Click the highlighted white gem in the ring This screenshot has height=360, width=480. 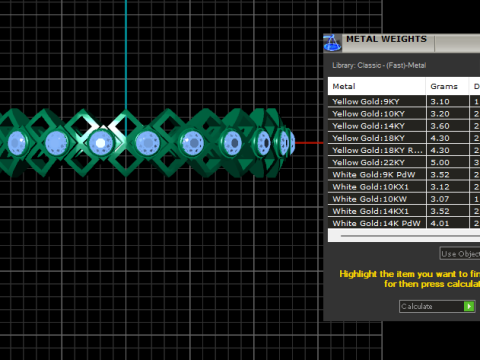tap(101, 143)
